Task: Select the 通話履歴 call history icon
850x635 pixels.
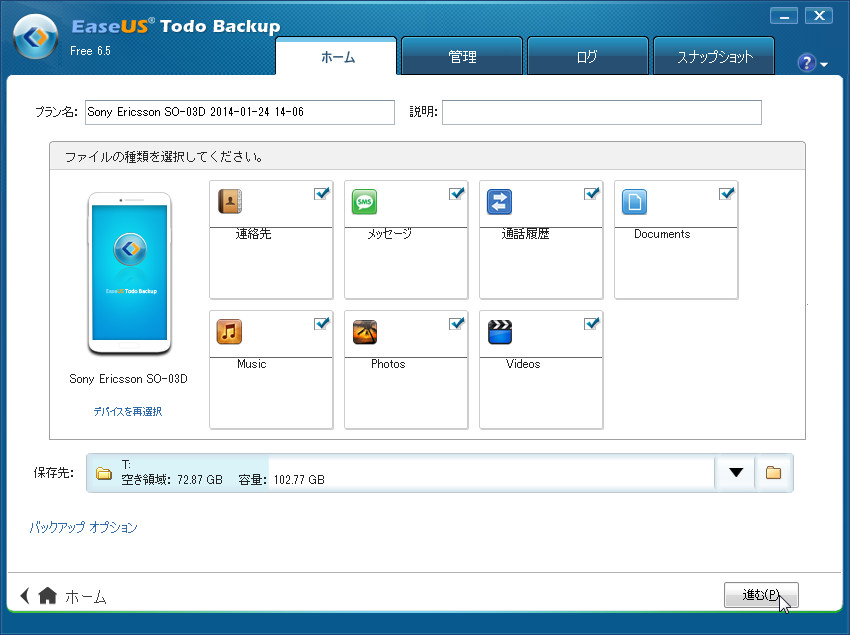Action: (x=498, y=201)
